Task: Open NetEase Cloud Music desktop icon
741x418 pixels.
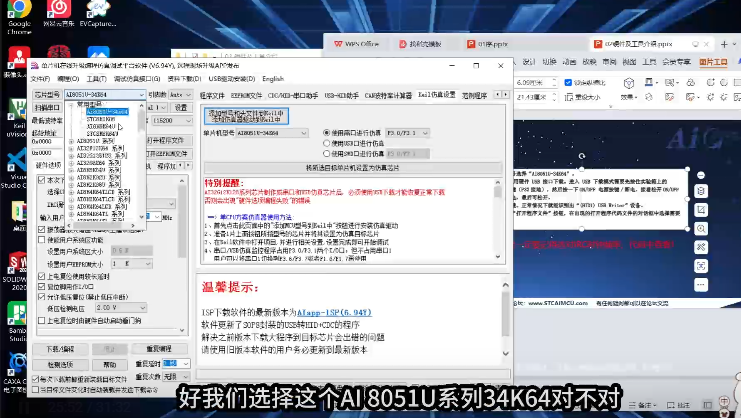Action: tap(59, 13)
